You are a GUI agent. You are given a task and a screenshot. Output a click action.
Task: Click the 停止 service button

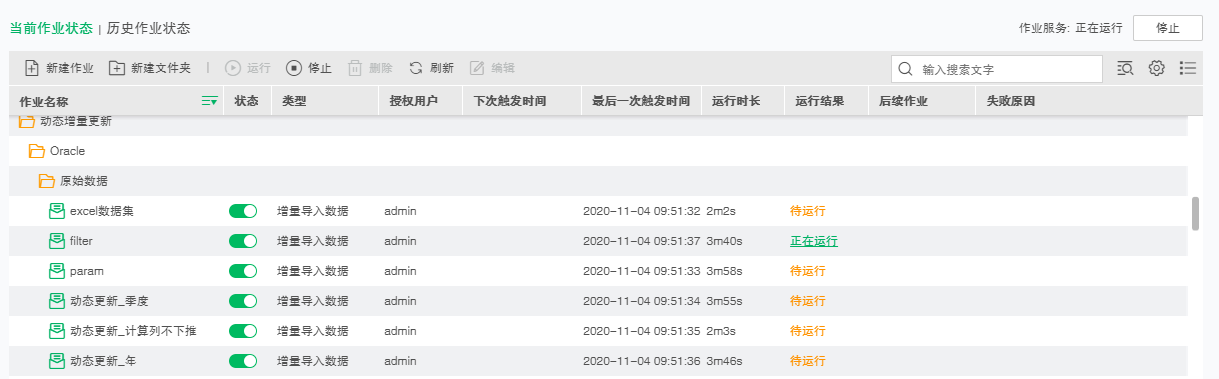pos(1168,28)
